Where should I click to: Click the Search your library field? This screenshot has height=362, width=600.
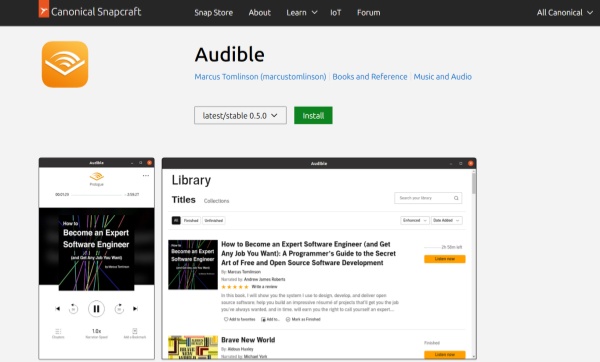pyautogui.click(x=428, y=198)
